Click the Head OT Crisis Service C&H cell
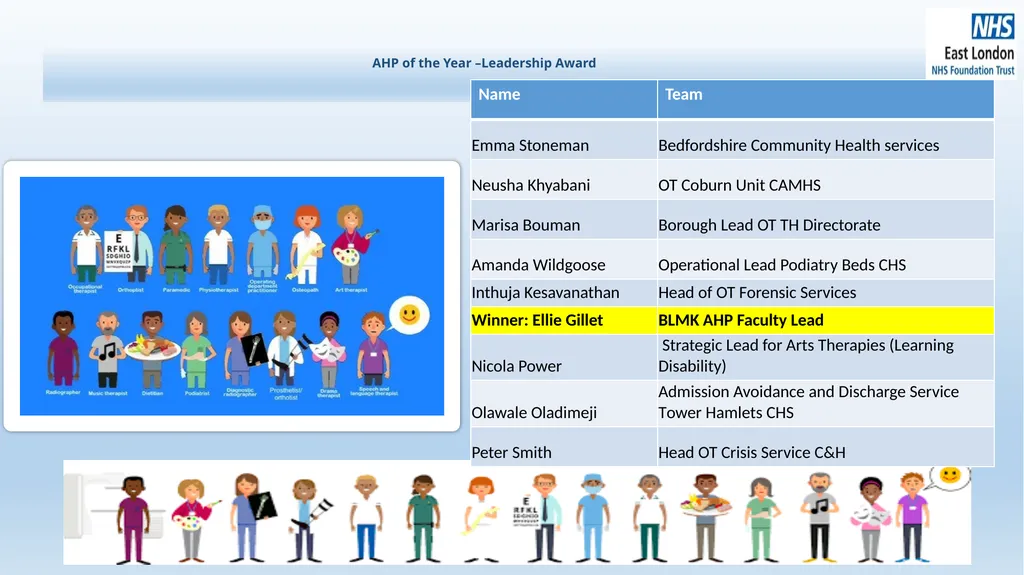The width and height of the screenshot is (1024, 575). click(x=825, y=447)
